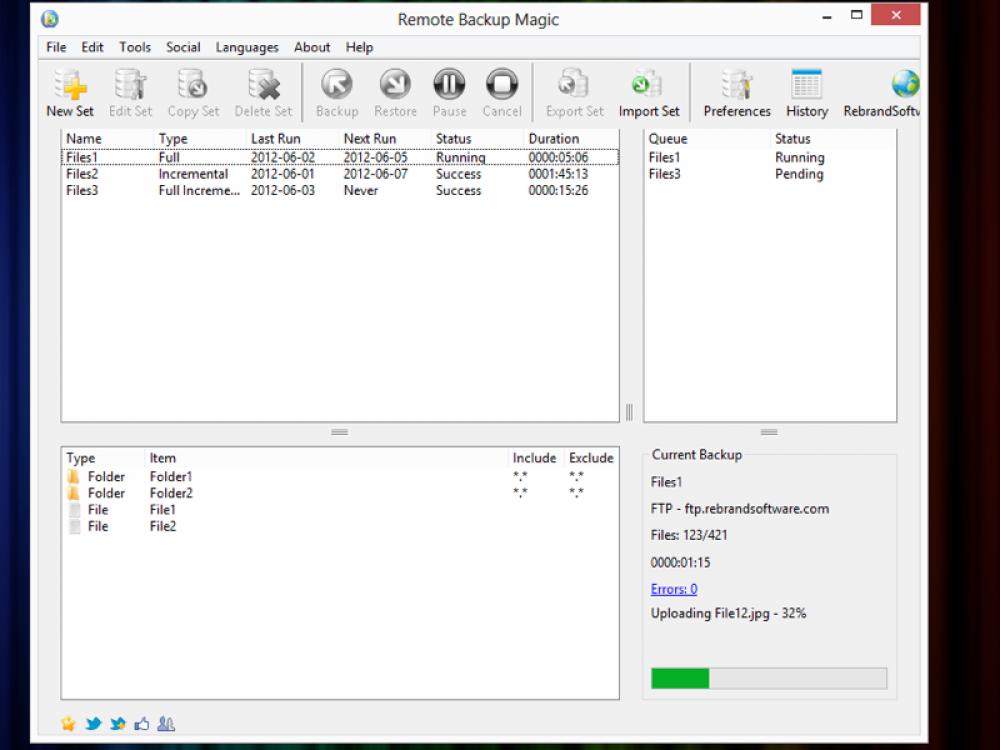View backup History via toolbar icon

coord(806,90)
